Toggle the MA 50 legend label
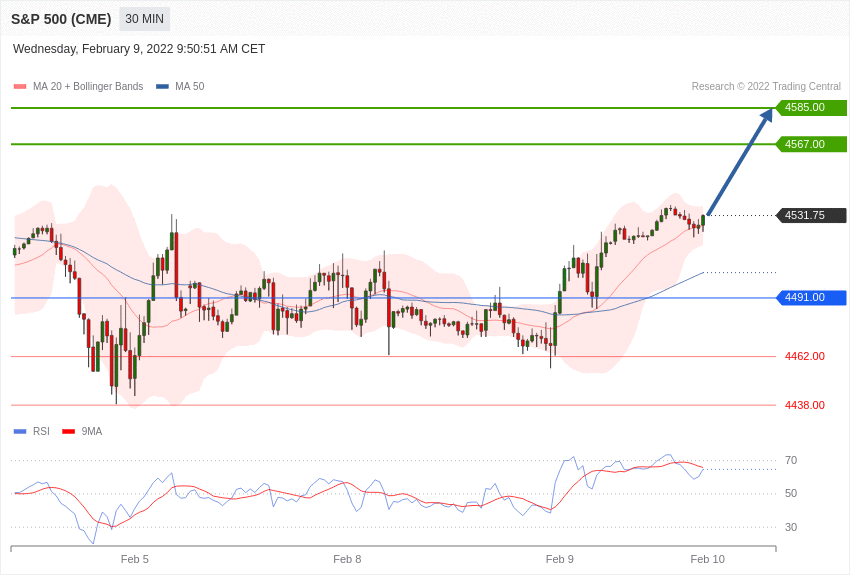The width and height of the screenshot is (850, 576). 189,87
